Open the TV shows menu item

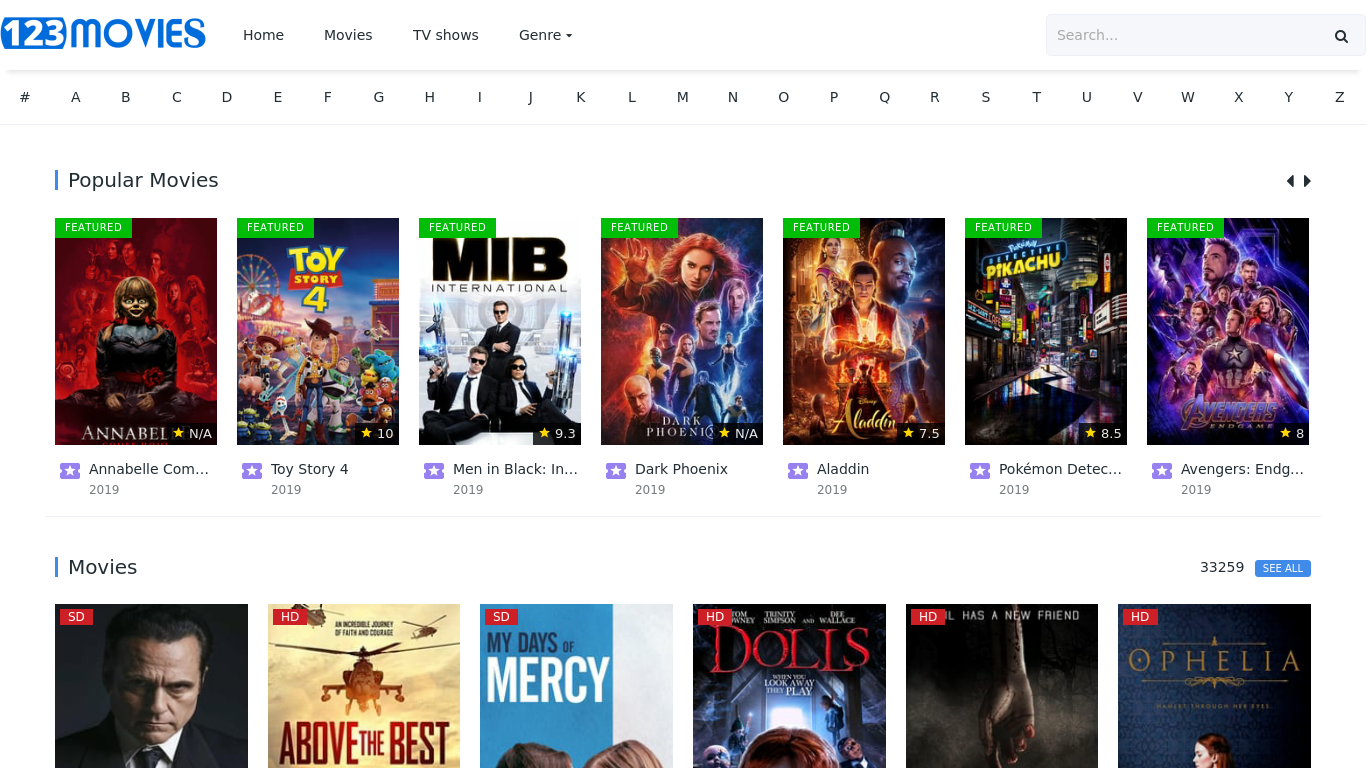point(446,35)
